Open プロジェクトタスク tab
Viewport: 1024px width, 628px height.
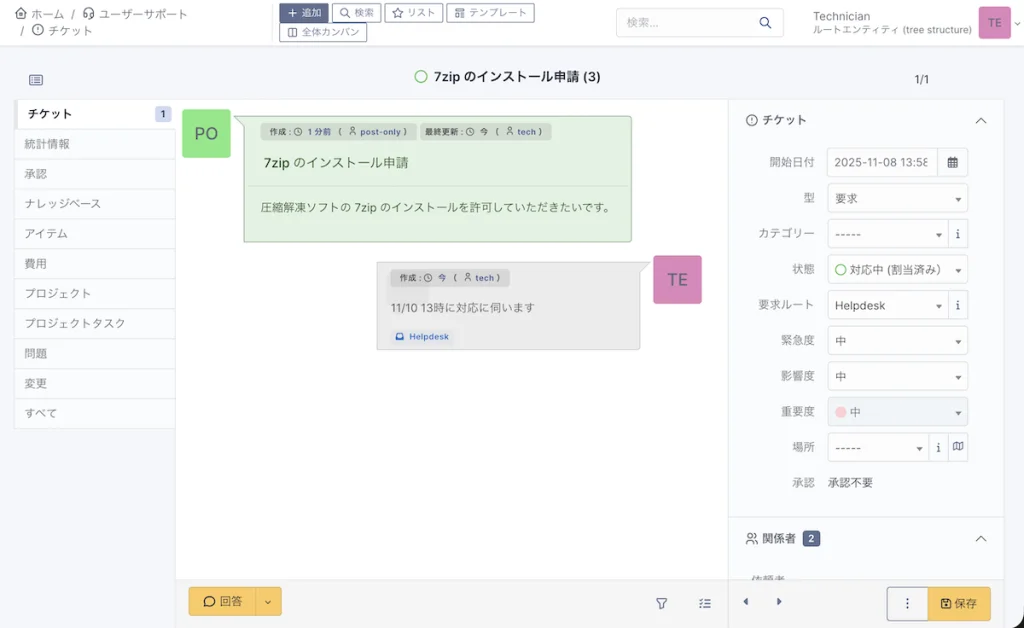pyautogui.click(x=94, y=323)
